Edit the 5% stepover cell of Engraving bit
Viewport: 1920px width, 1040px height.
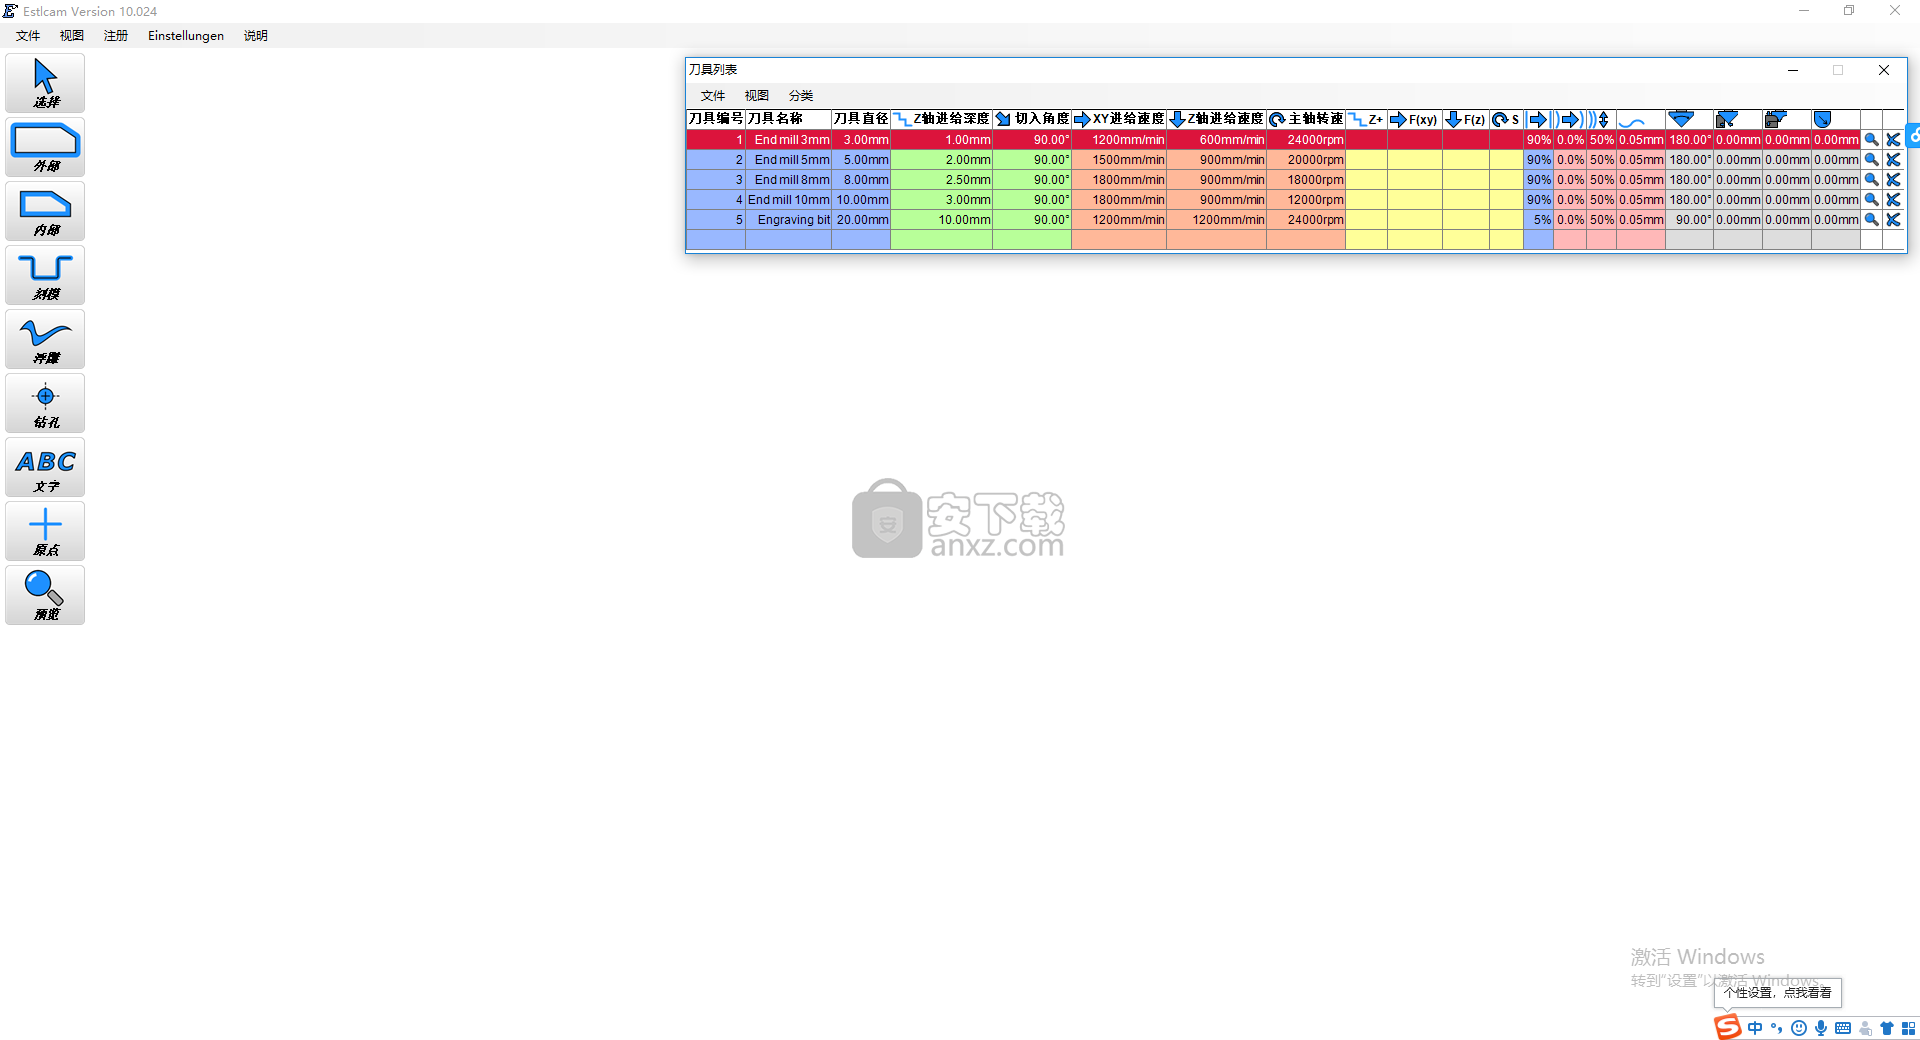(1538, 220)
